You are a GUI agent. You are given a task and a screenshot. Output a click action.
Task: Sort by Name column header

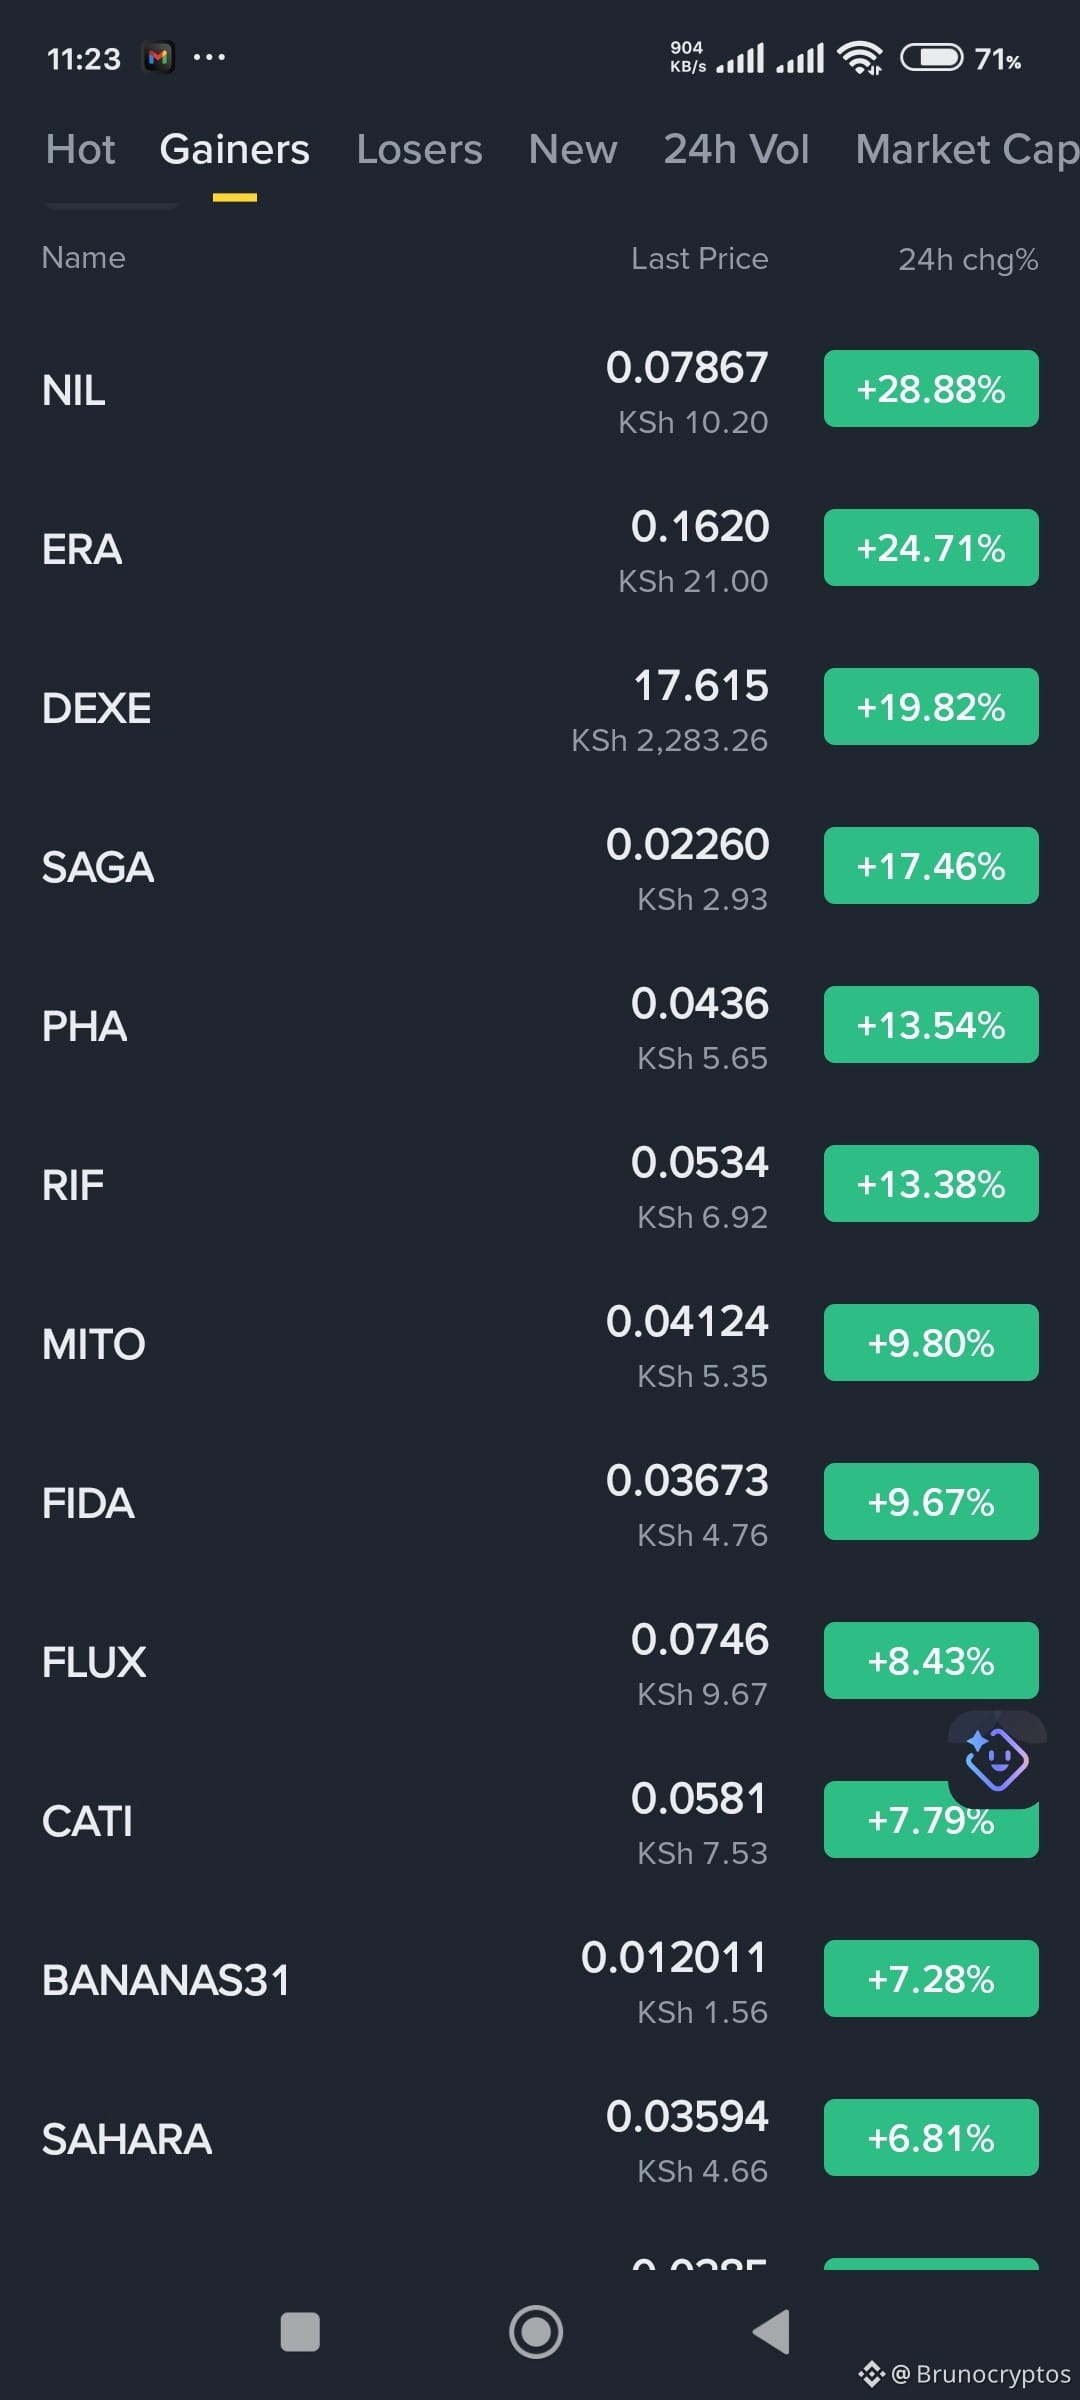pos(83,258)
